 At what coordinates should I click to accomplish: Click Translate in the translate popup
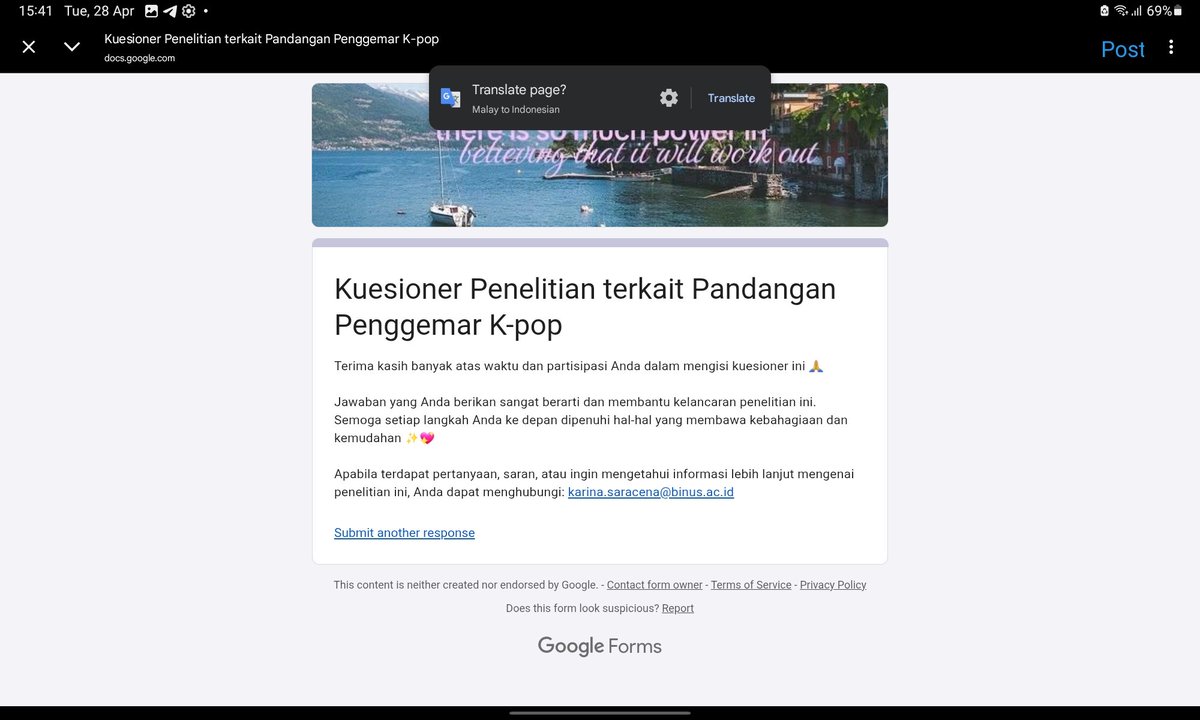[731, 98]
